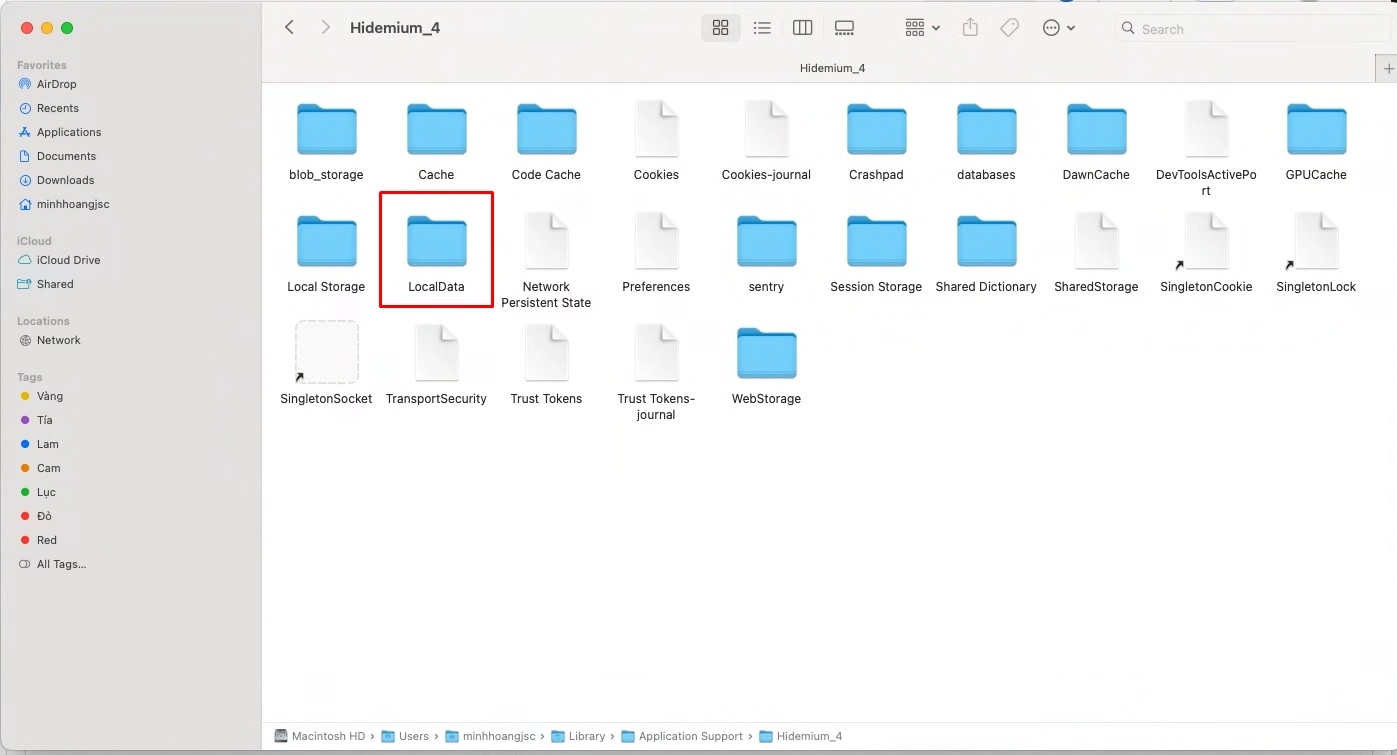Image resolution: width=1397 pixels, height=755 pixels.
Task: Switch to gallery view
Action: (844, 28)
